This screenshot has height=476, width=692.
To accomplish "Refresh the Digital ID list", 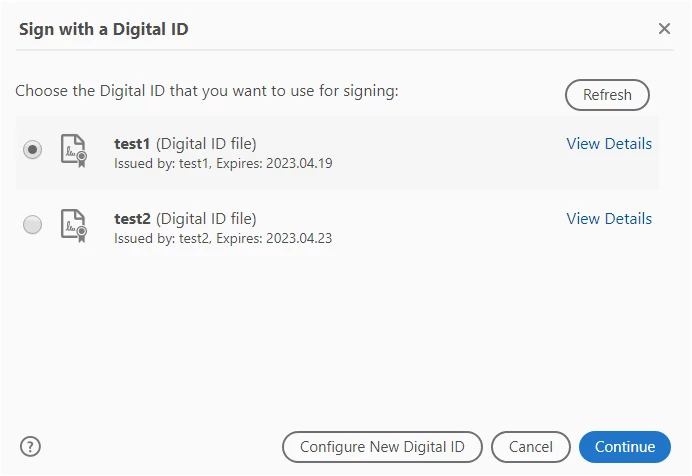I will [607, 95].
